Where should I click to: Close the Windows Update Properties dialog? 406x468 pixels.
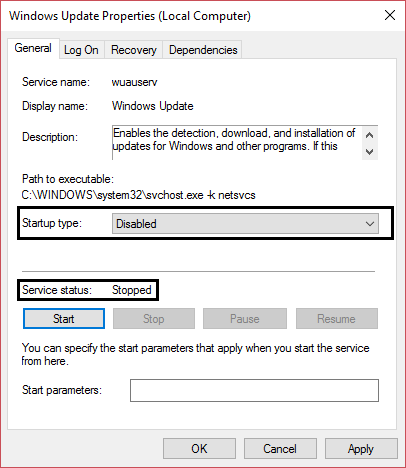tap(390, 15)
